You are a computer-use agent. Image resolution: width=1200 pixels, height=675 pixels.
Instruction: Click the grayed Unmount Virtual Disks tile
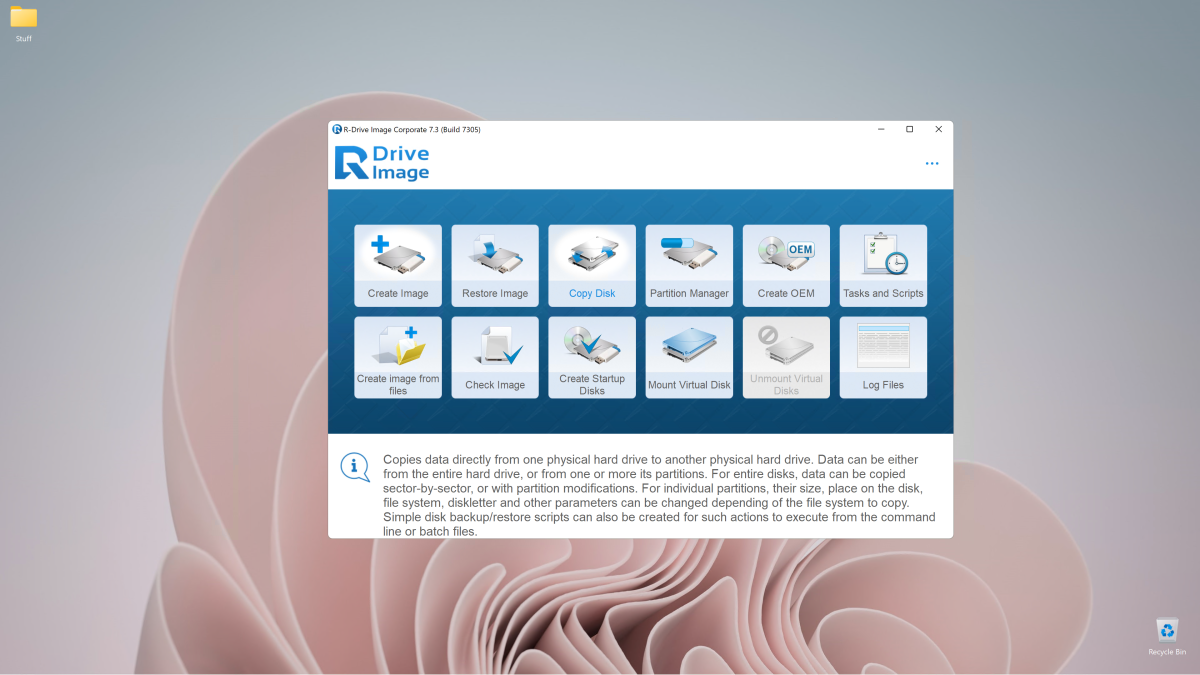(786, 357)
